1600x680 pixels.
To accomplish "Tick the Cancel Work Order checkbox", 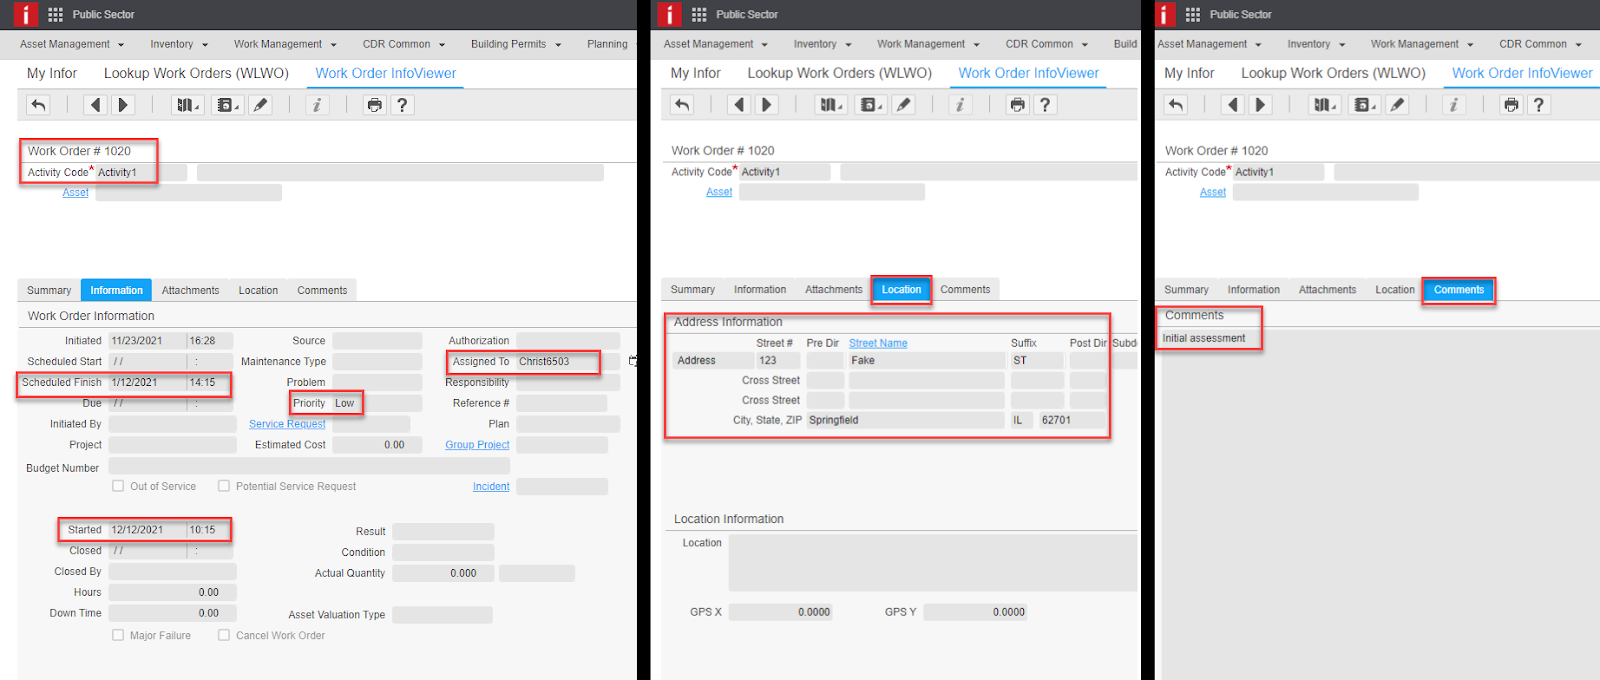I will pos(224,635).
